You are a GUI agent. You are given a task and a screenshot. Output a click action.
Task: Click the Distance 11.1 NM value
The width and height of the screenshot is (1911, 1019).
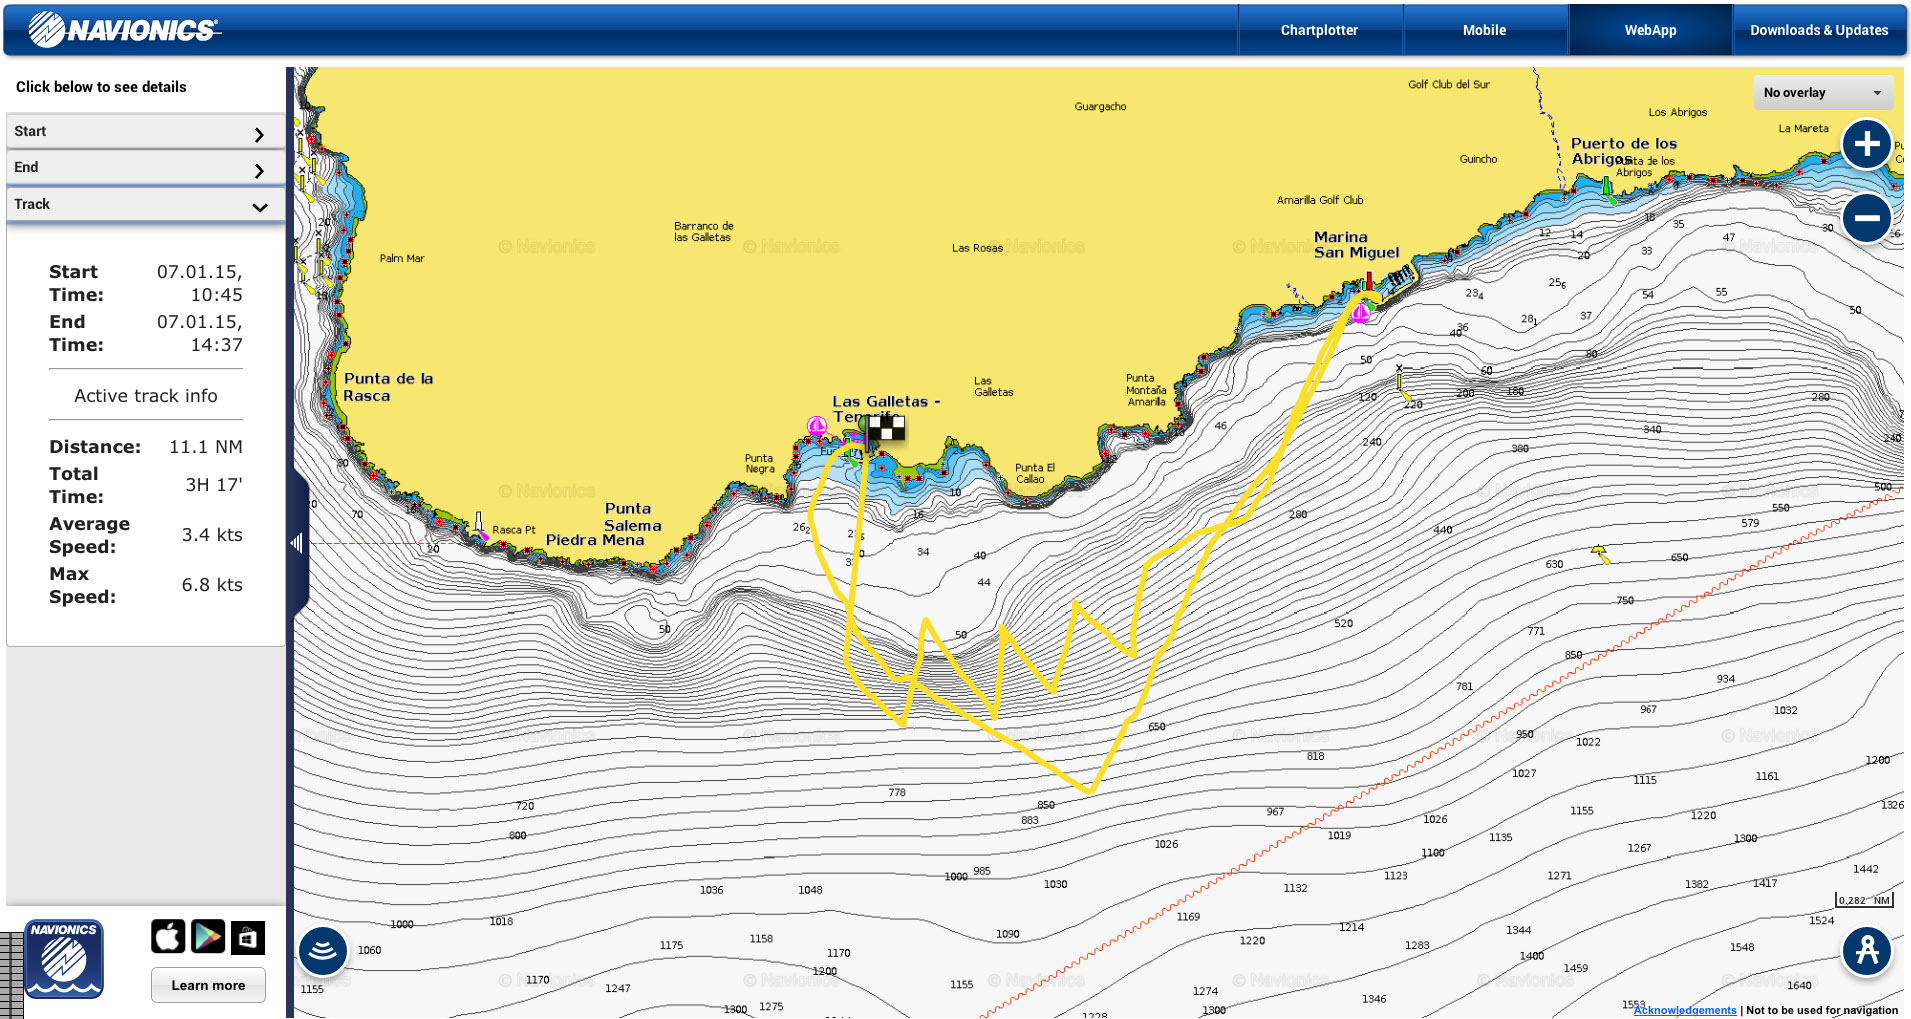click(206, 447)
